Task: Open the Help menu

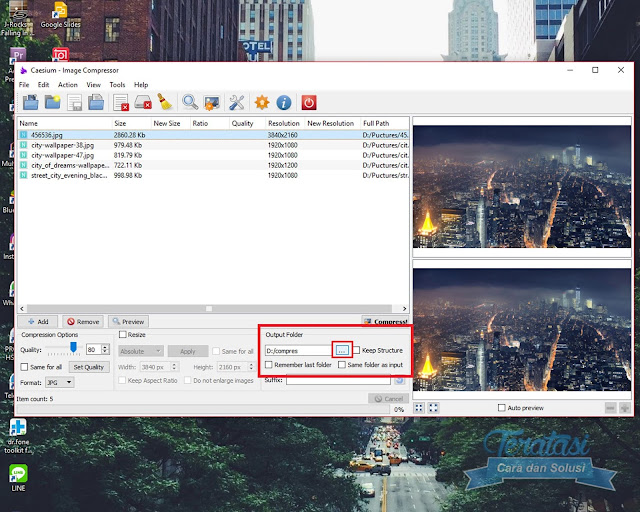Action: tap(141, 85)
